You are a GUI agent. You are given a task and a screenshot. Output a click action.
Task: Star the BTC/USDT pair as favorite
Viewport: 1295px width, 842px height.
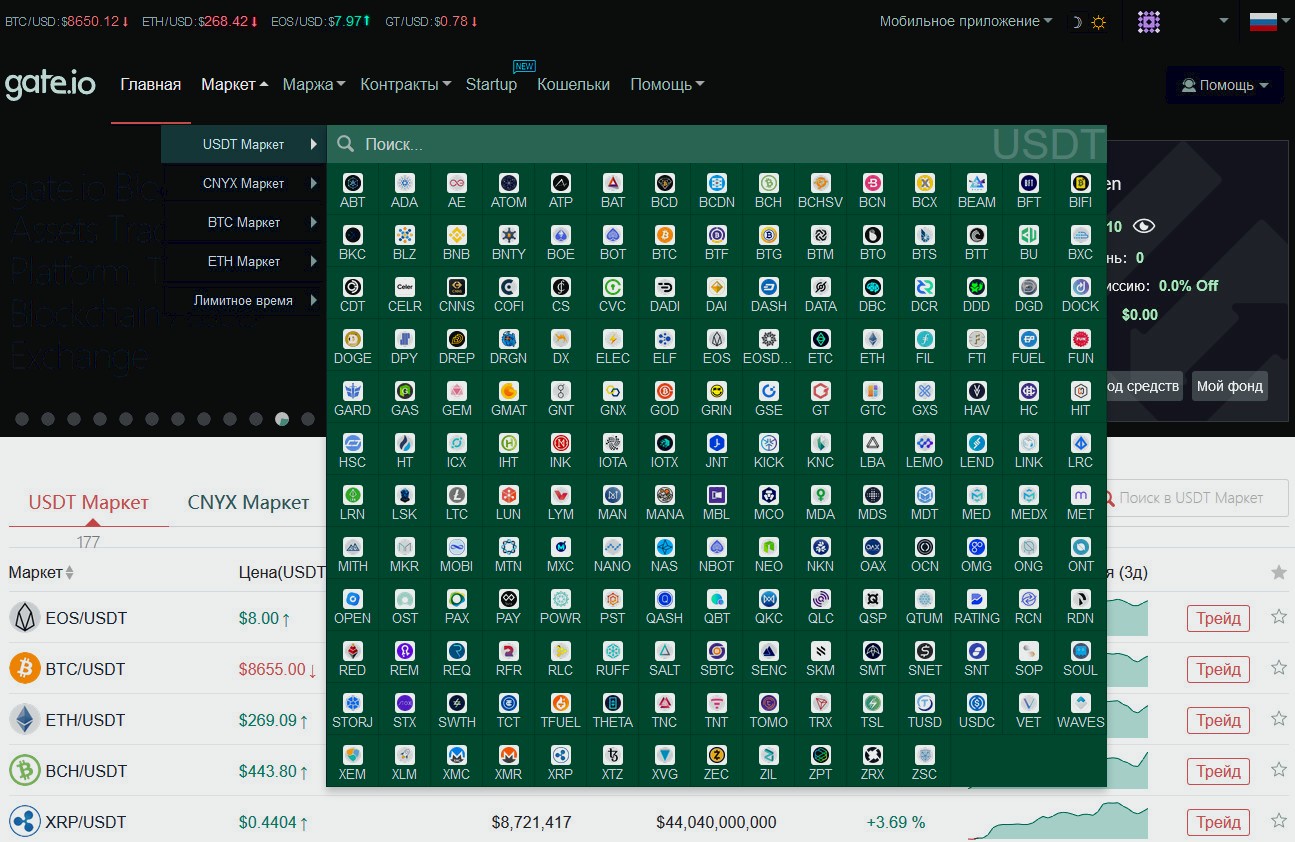[1278, 668]
